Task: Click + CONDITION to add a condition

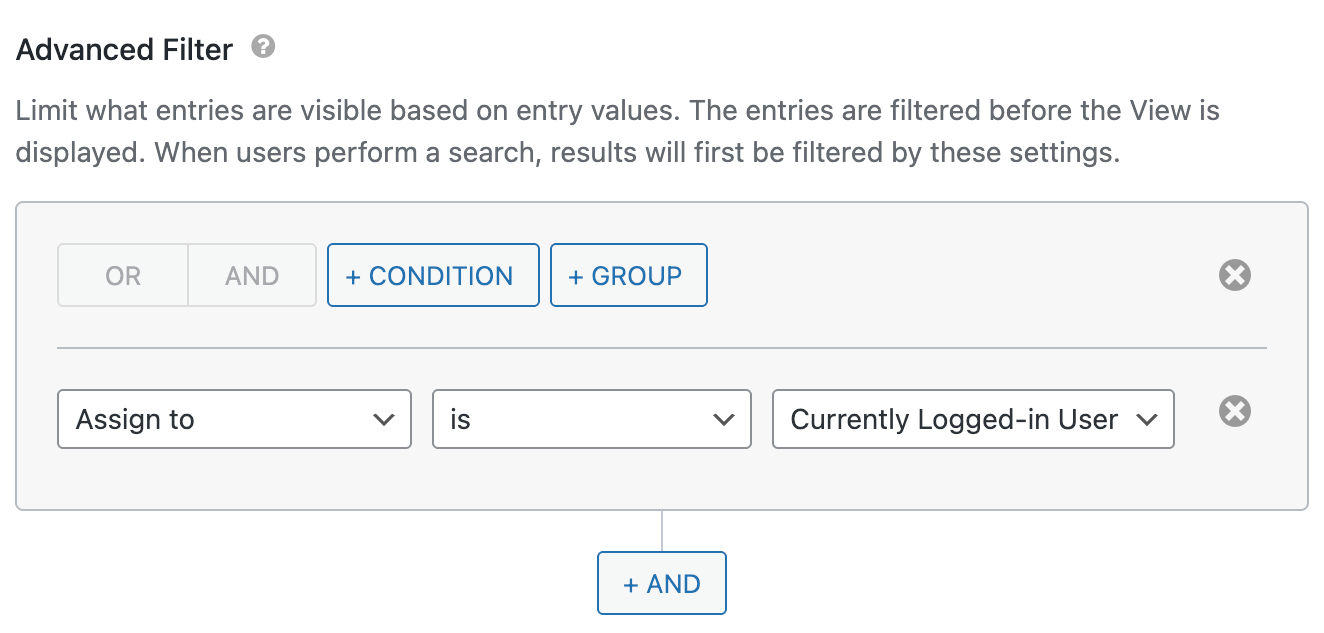Action: 433,275
